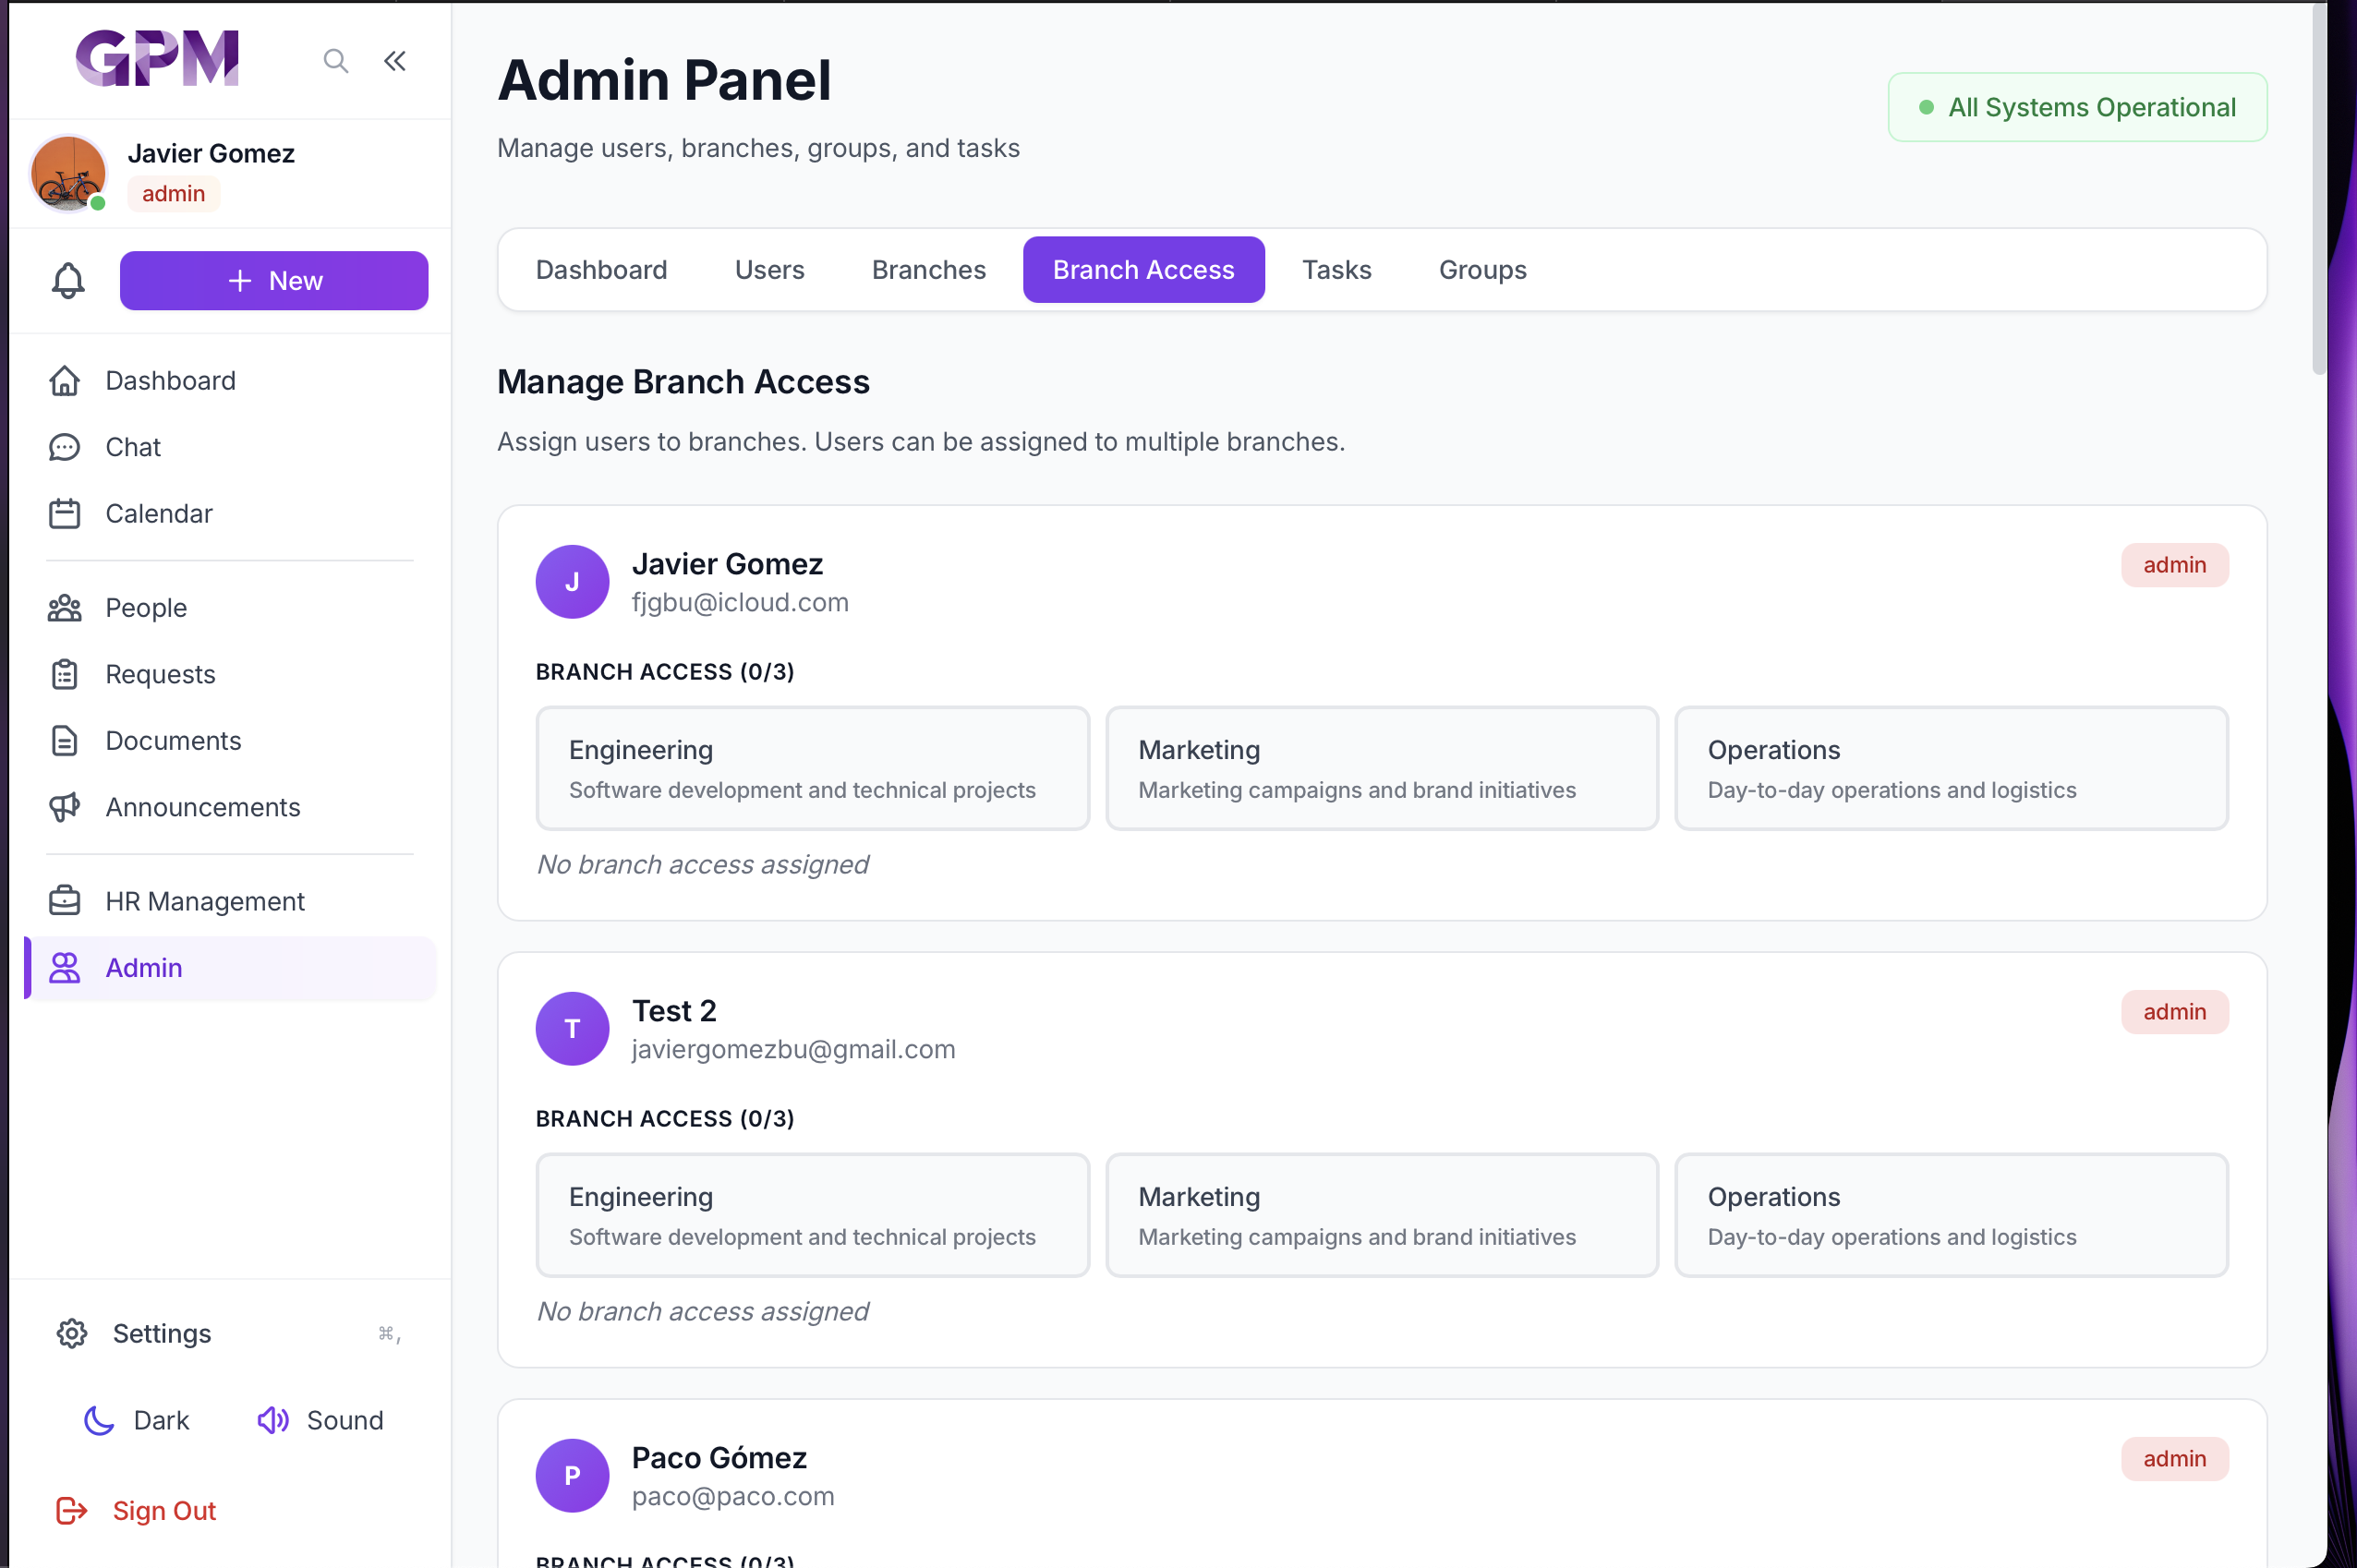2357x1568 pixels.
Task: Click Javier Gomez profile avatar photo
Action: [x=68, y=173]
